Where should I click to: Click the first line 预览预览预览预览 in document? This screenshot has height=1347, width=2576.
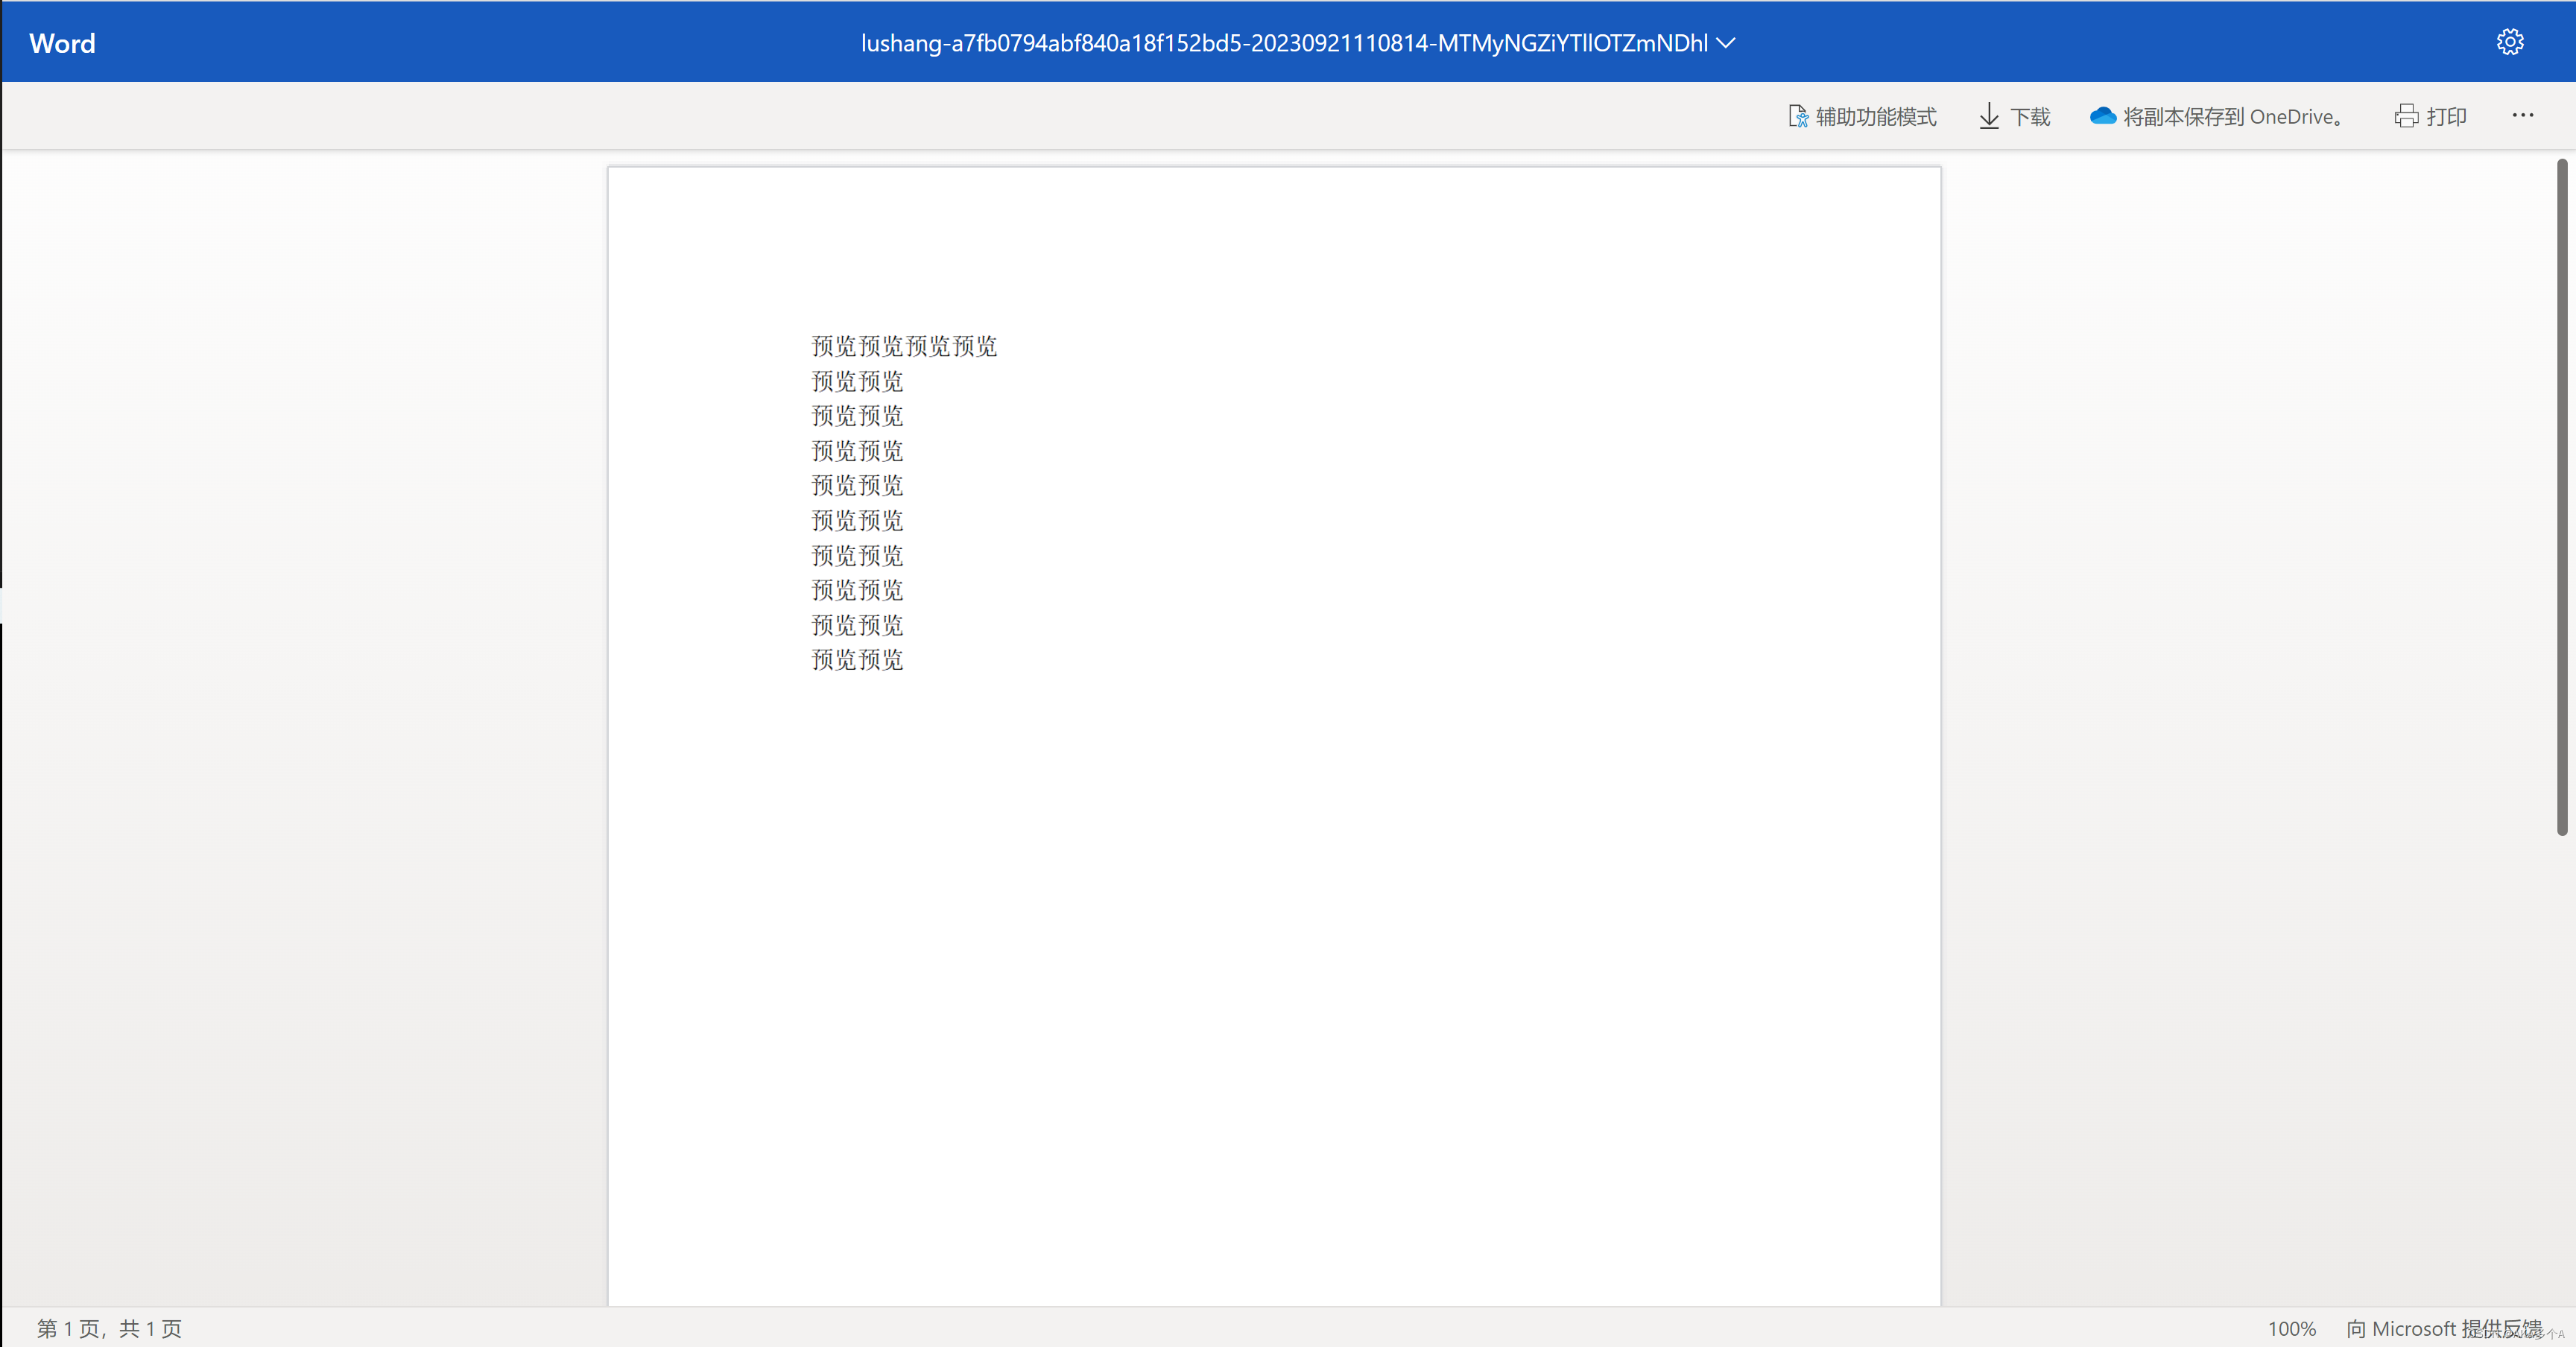tap(904, 346)
